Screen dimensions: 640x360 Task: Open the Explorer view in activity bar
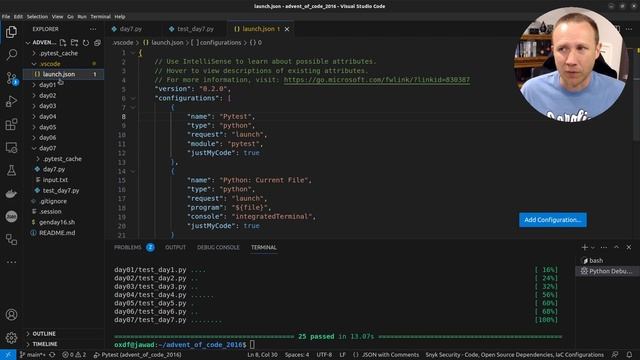pos(11,31)
